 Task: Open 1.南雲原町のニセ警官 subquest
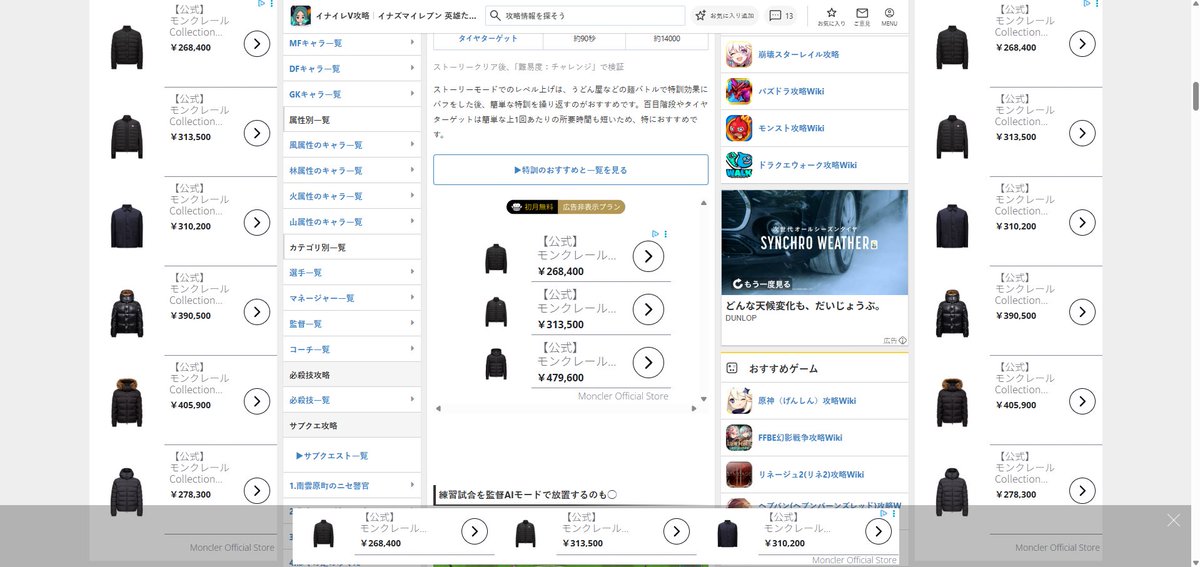[x=350, y=485]
